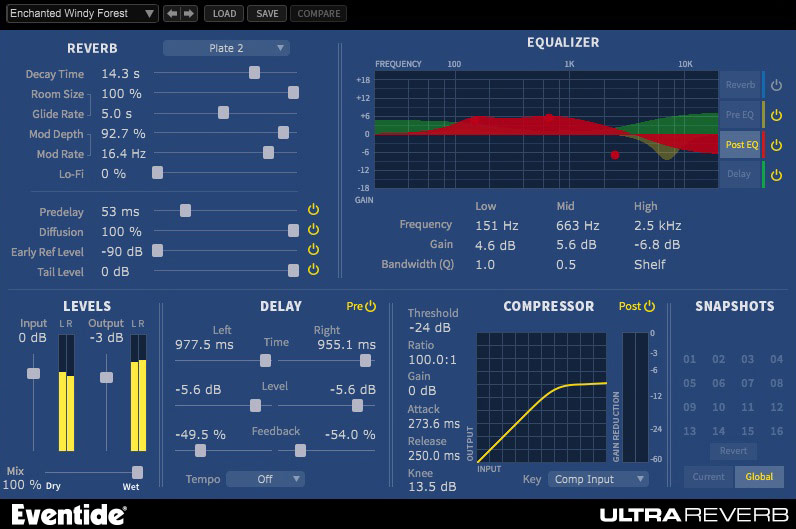Screen dimensions: 796x529
Task: Select the Delay tab in equalizer
Action: point(740,175)
